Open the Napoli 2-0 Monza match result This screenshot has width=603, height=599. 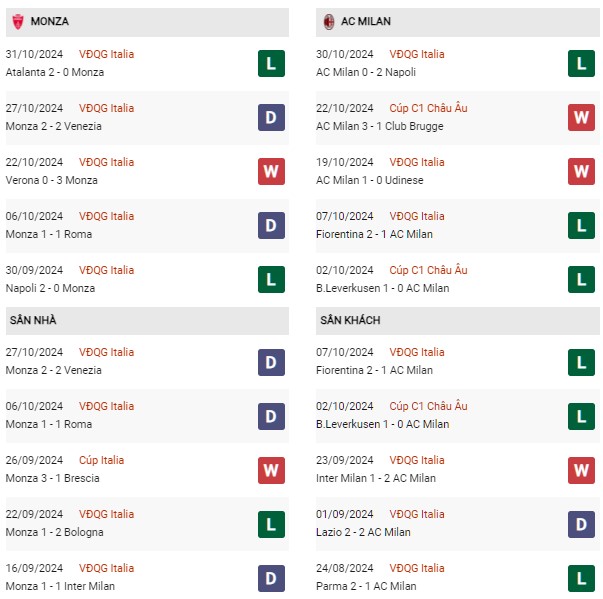50,288
